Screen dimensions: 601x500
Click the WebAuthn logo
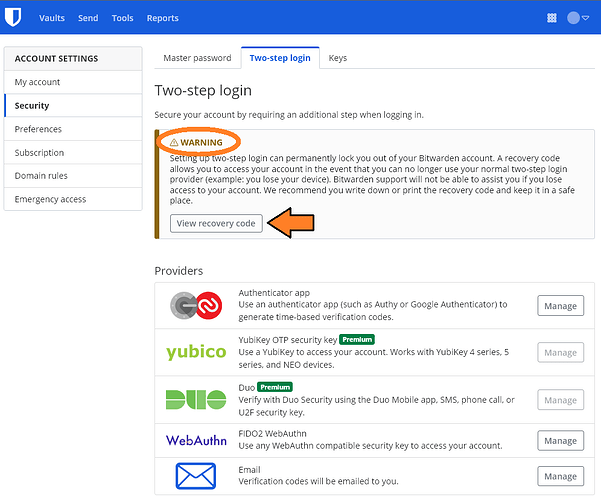click(196, 441)
